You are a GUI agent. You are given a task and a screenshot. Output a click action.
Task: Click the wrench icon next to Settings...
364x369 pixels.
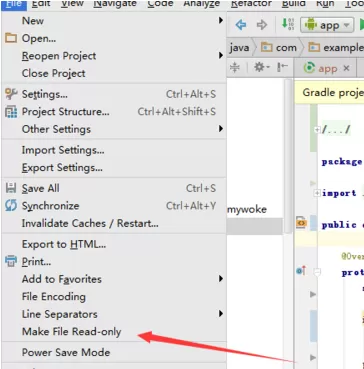(x=11, y=94)
